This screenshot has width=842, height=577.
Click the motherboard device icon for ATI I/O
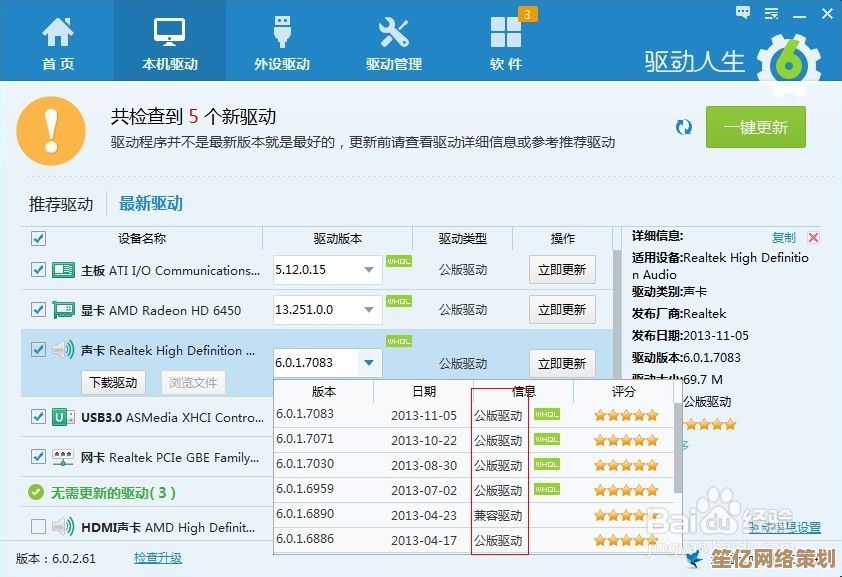point(63,270)
